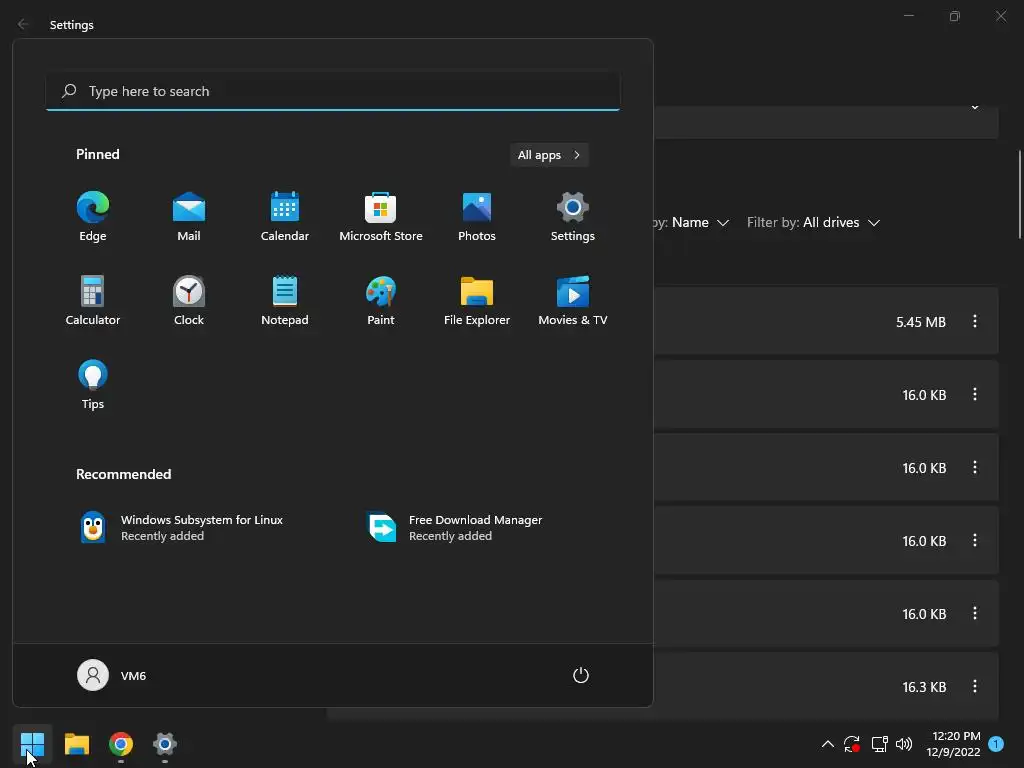
Task: Open network status tray icon
Action: (x=879, y=744)
